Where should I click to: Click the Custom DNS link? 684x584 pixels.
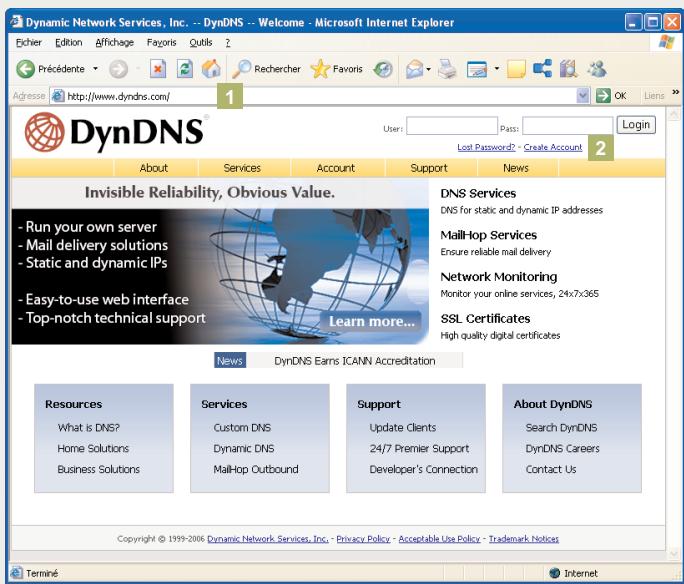tap(242, 427)
